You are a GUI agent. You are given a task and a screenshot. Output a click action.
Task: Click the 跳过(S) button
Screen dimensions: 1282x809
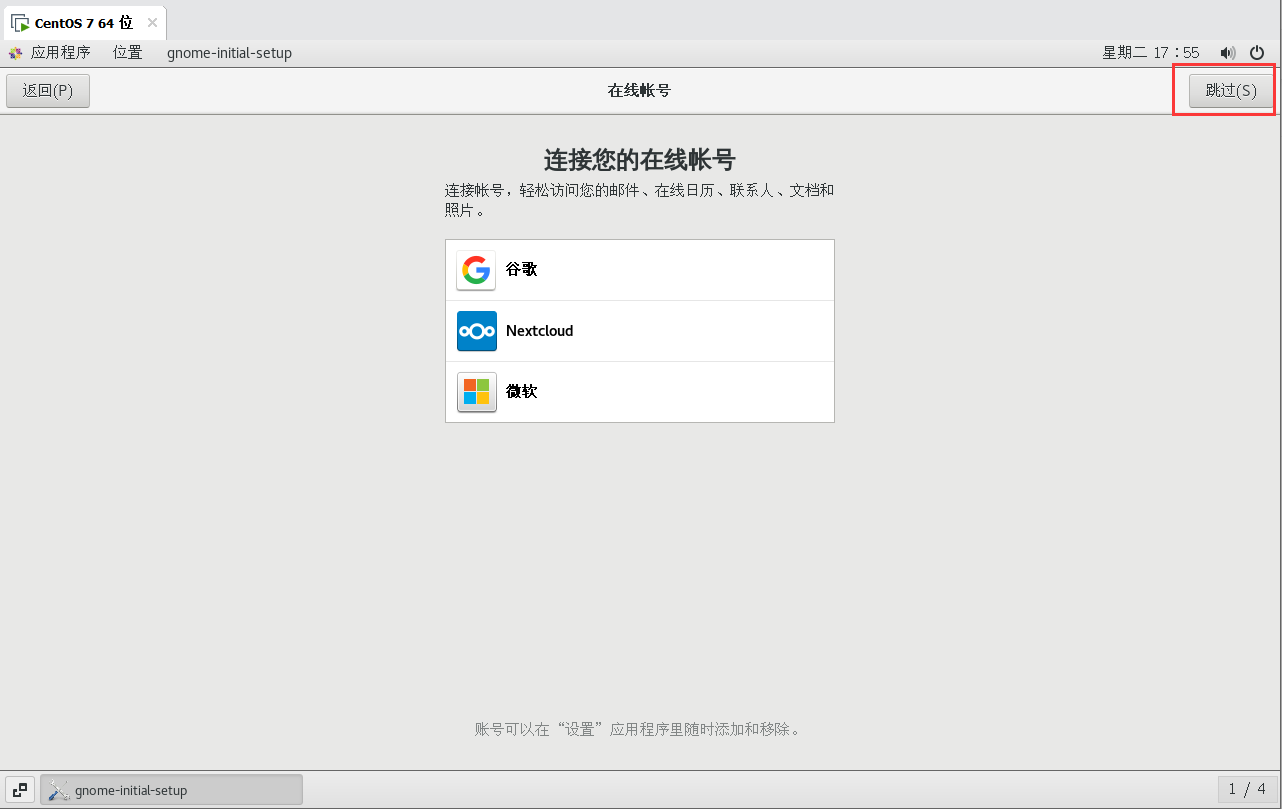(1231, 90)
